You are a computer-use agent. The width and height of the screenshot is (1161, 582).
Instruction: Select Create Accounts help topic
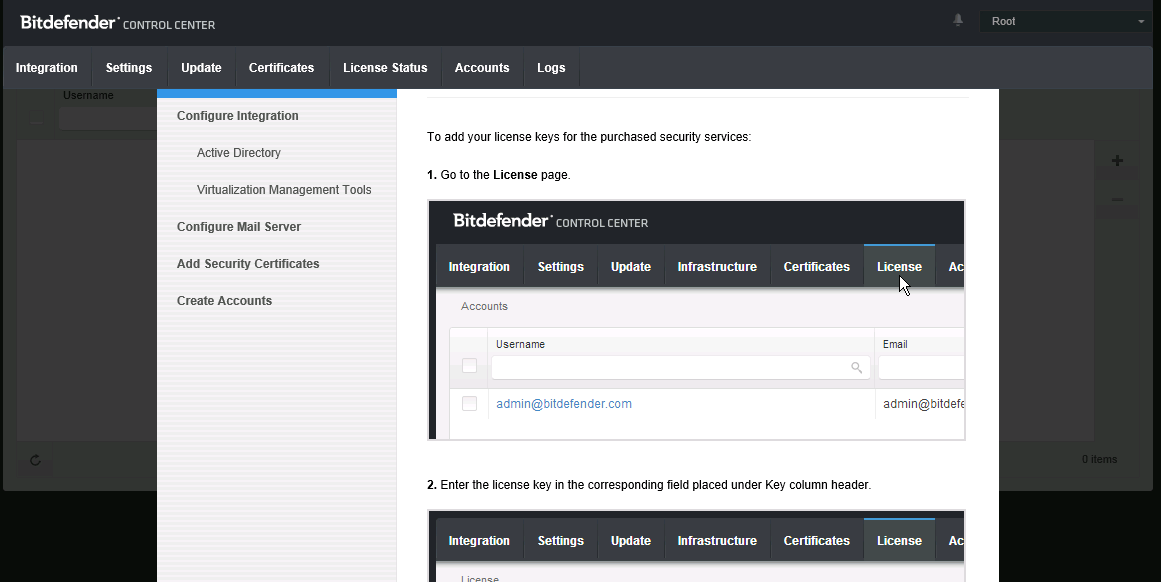(225, 301)
